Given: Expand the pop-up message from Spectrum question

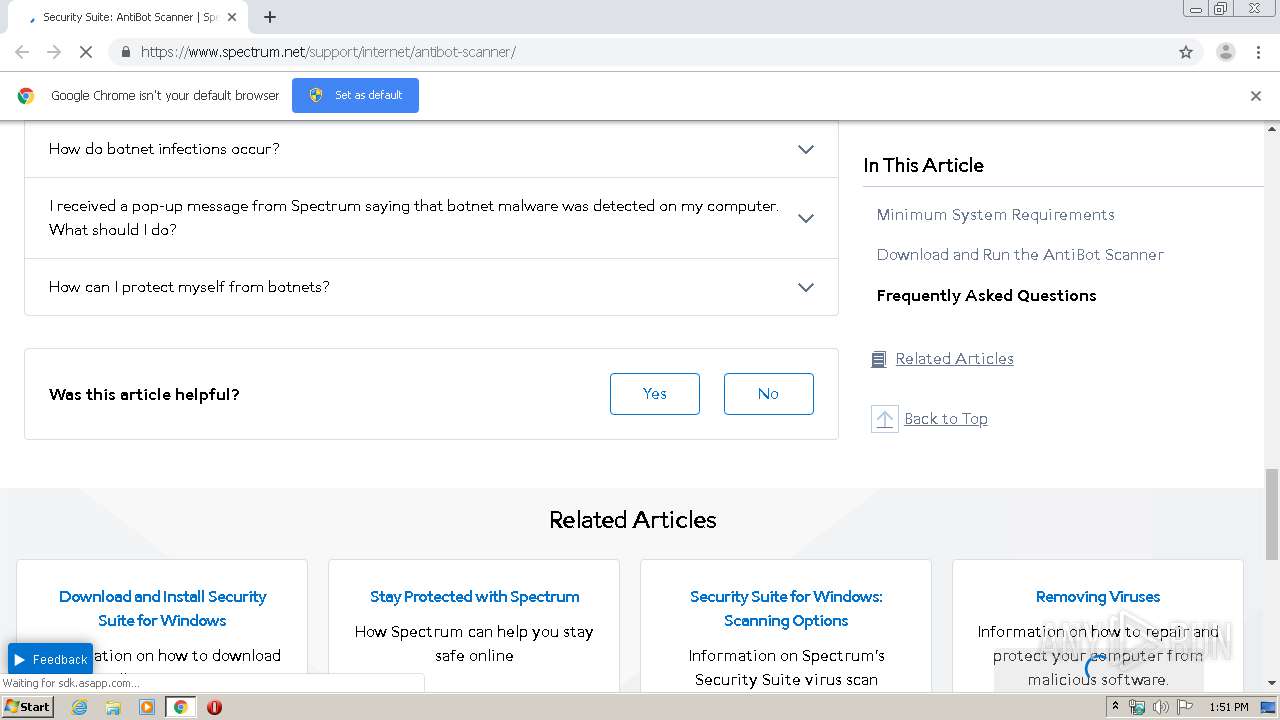Looking at the screenshot, I should 431,218.
